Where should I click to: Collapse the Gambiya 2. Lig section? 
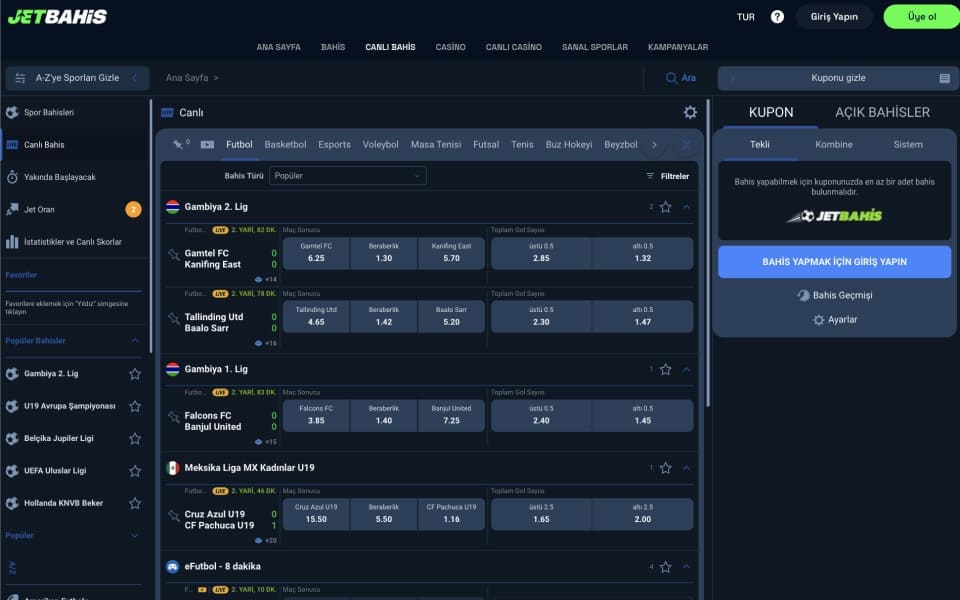[x=686, y=207]
